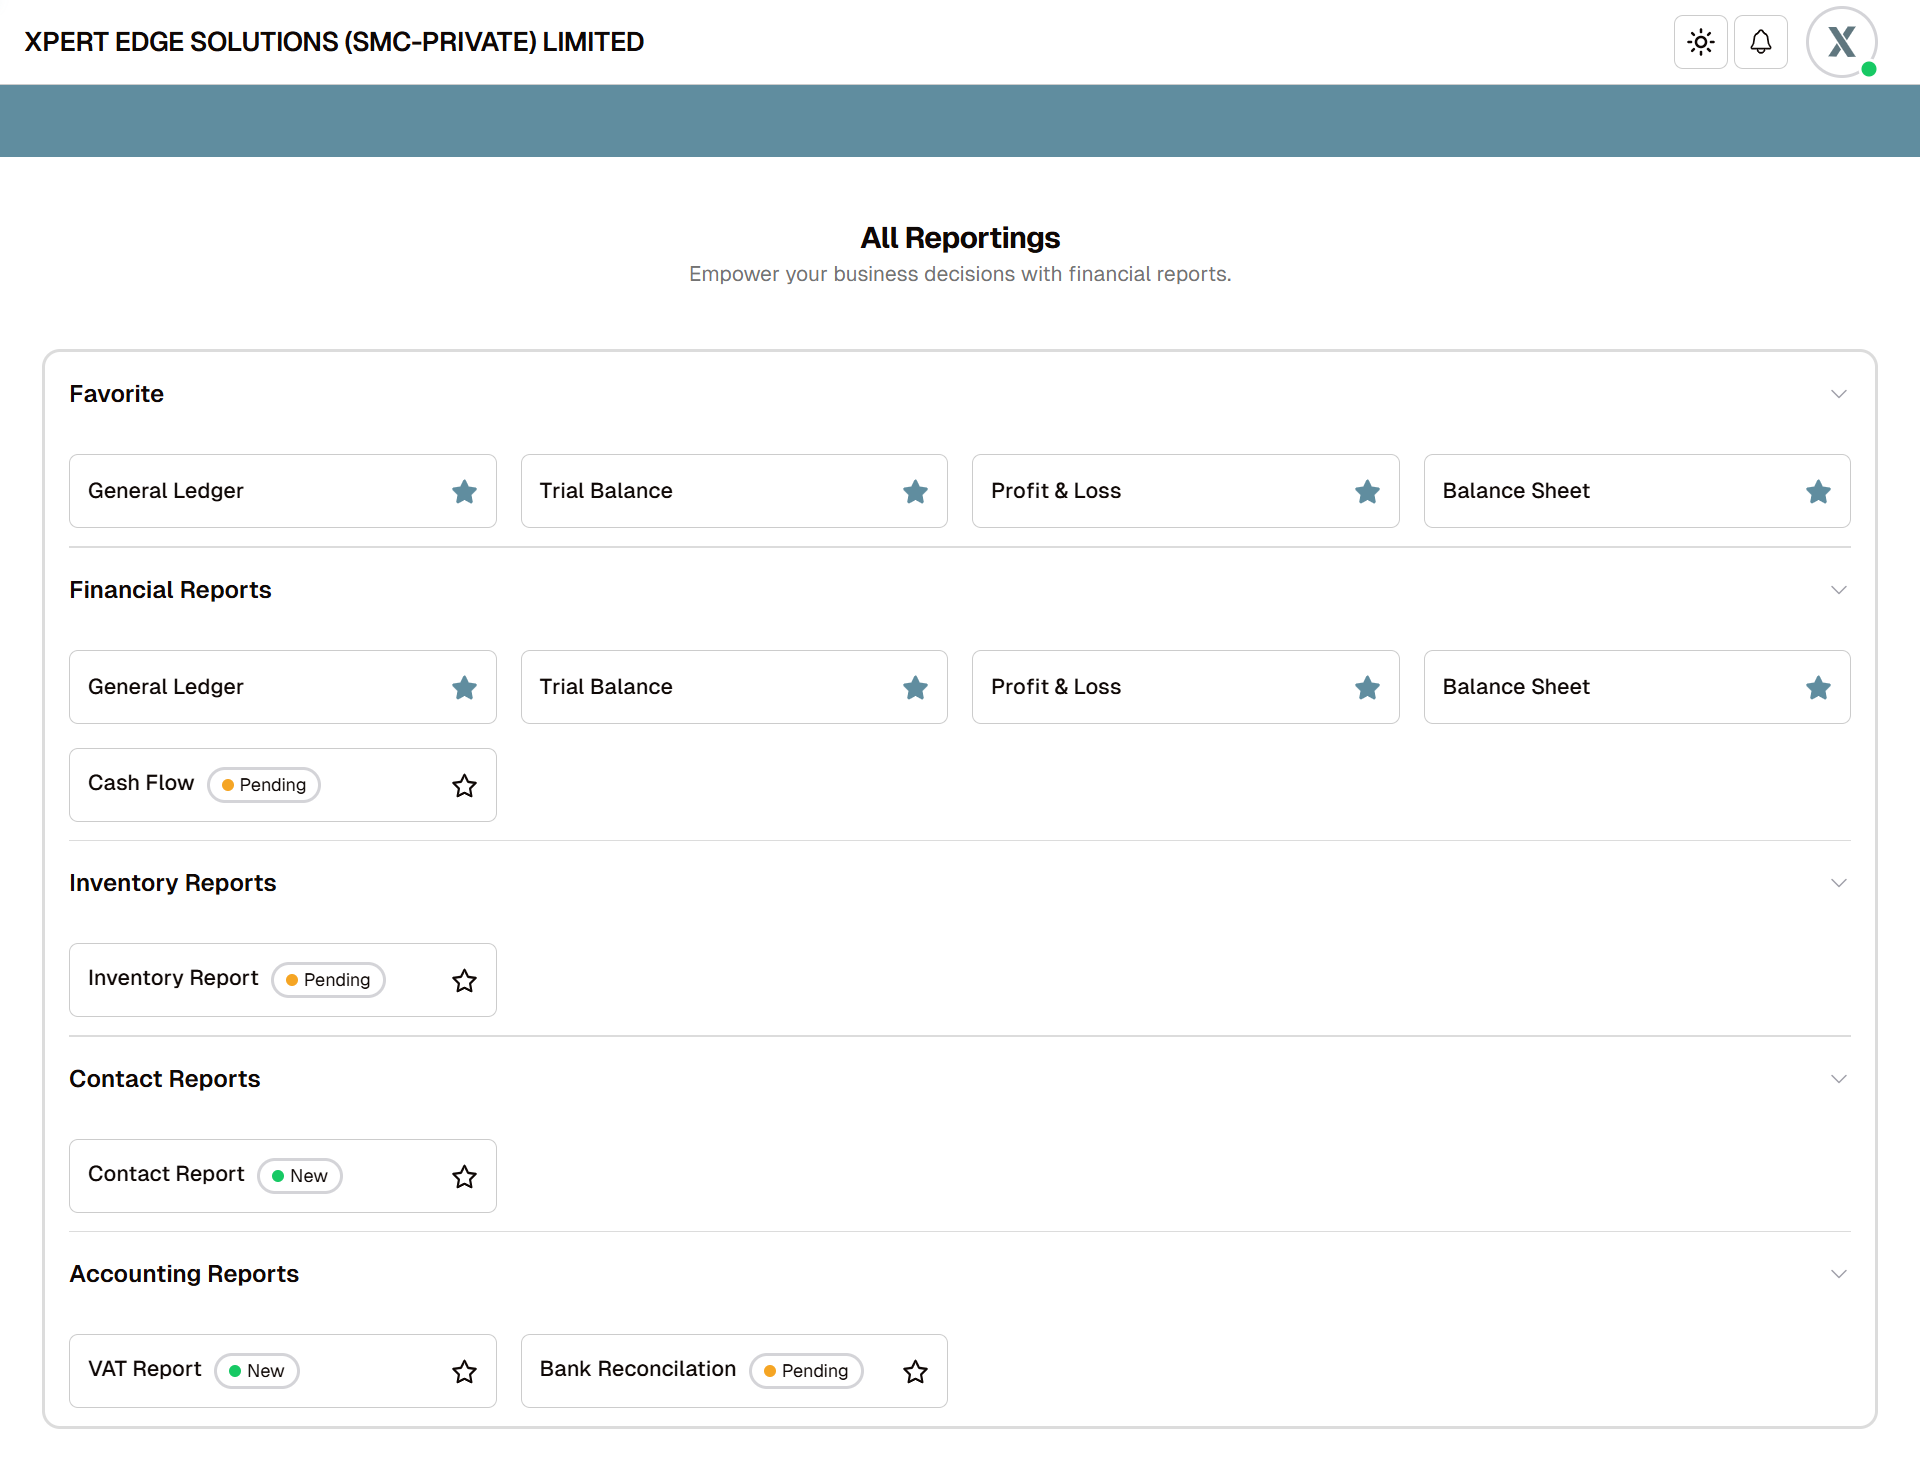Remove Profit & Loss star in Favorite section
The width and height of the screenshot is (1920, 1471).
[1367, 491]
